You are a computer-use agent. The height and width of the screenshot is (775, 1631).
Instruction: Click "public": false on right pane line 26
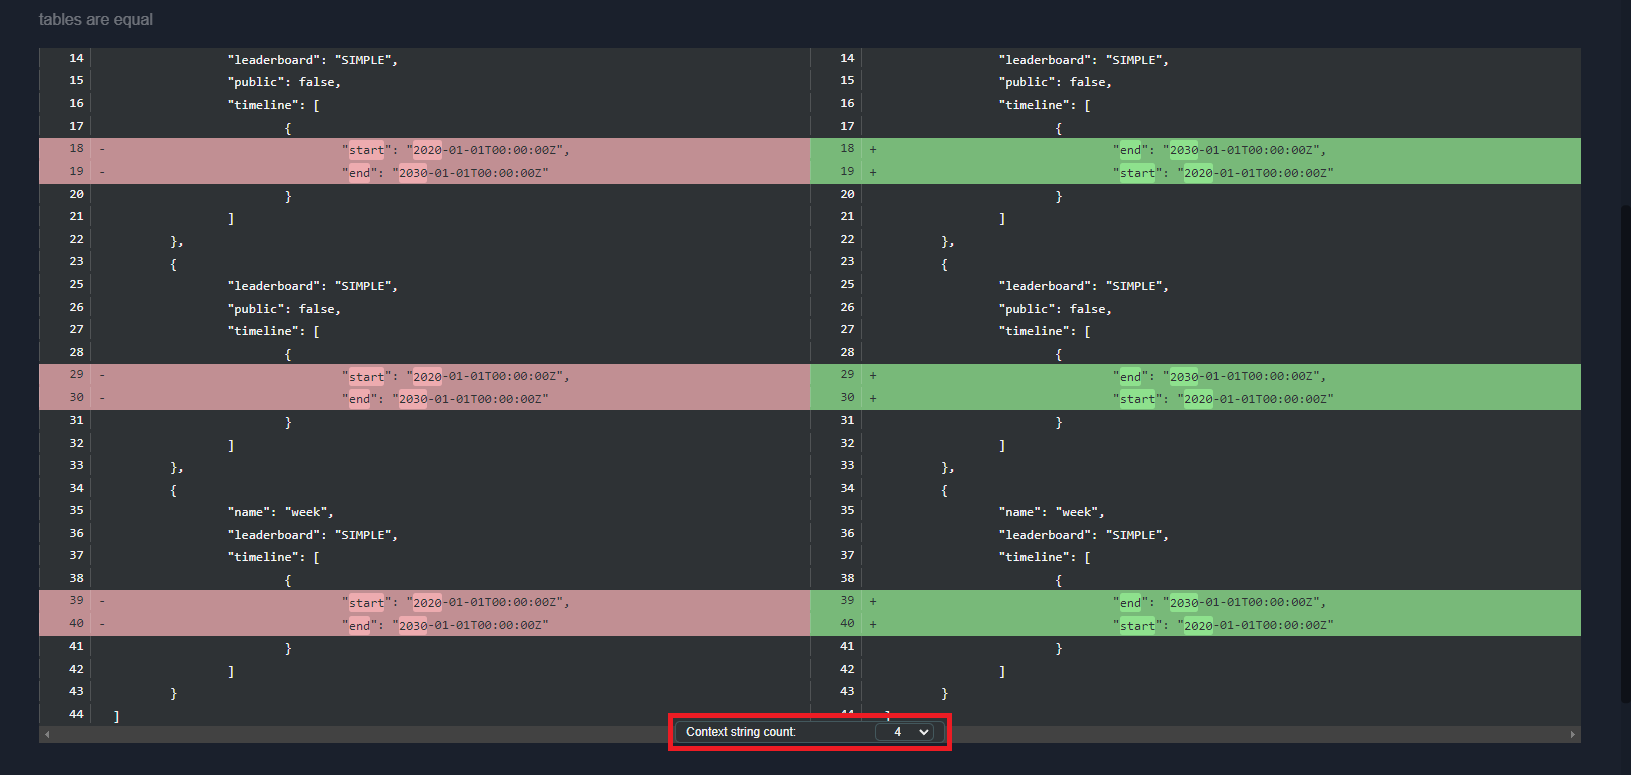coord(1055,309)
